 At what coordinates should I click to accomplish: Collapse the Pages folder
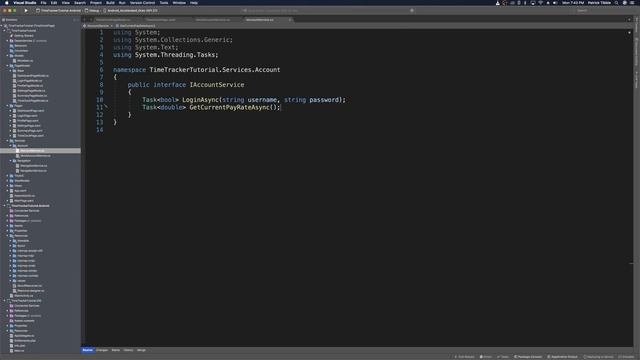[7, 106]
